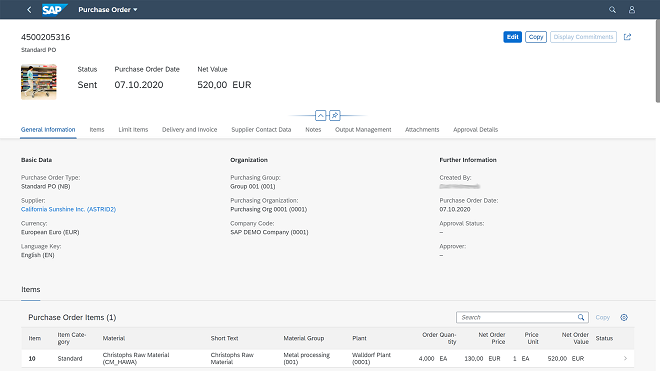Click English (EN) language key value
This screenshot has width=660, height=371.
click(x=37, y=255)
